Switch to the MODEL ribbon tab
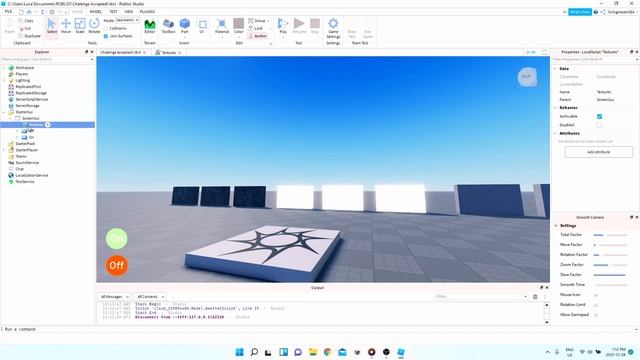The height and width of the screenshot is (360, 640). [96, 12]
